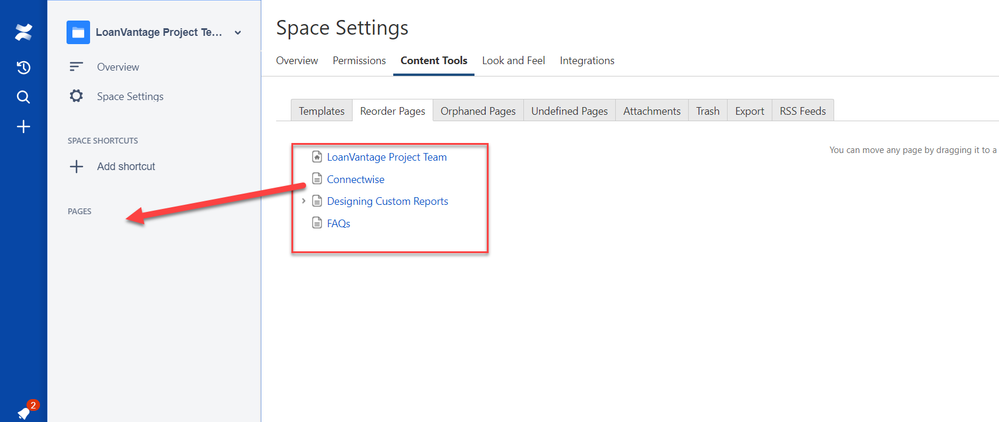Switch to the Permissions tab
The width and height of the screenshot is (999, 422).
pyautogui.click(x=359, y=61)
